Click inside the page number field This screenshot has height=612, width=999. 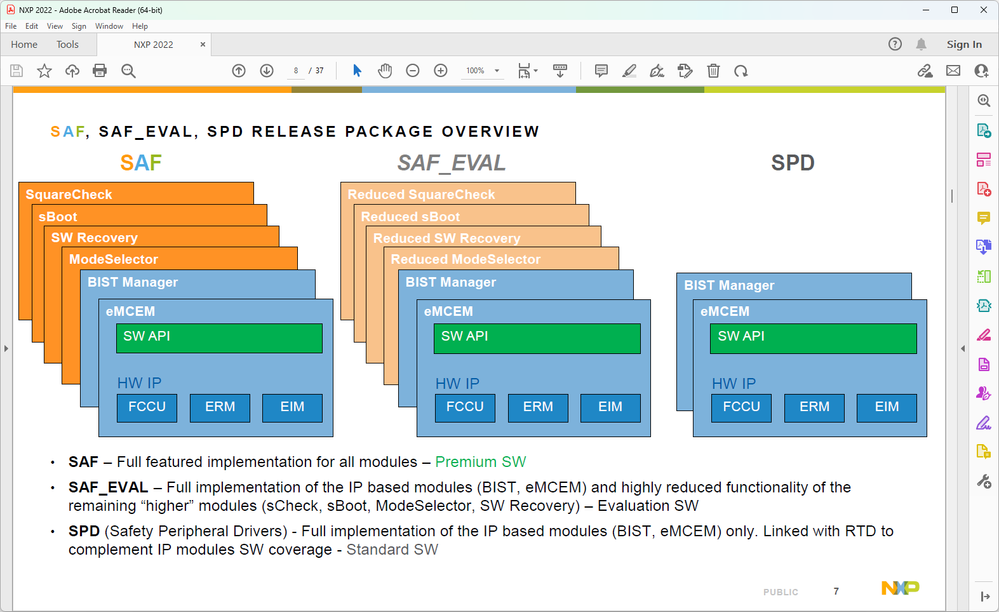click(297, 70)
